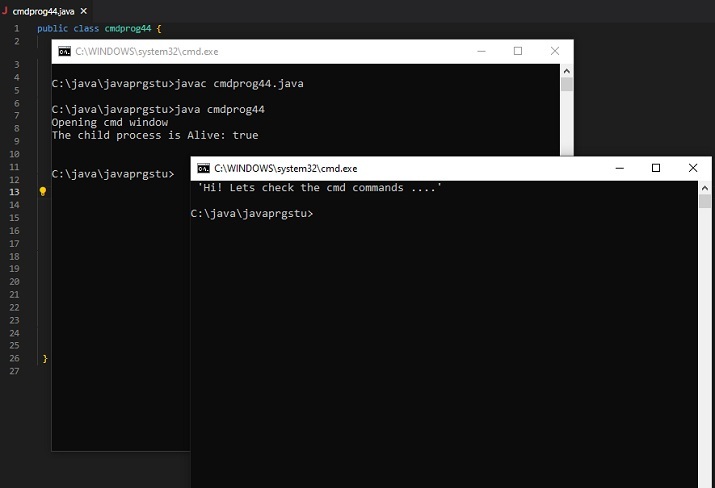Screen dimensions: 715x488
Task: Close the front cmd.exe window
Action: point(693,168)
